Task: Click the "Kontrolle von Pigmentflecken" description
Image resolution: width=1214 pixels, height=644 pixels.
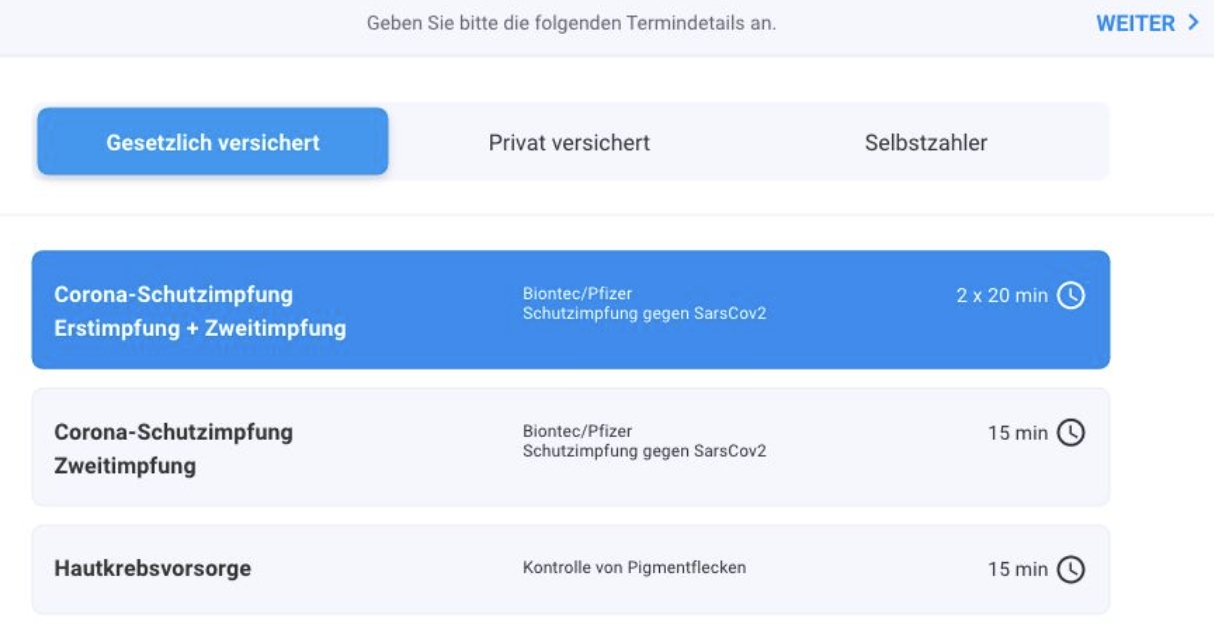Action: (x=634, y=568)
